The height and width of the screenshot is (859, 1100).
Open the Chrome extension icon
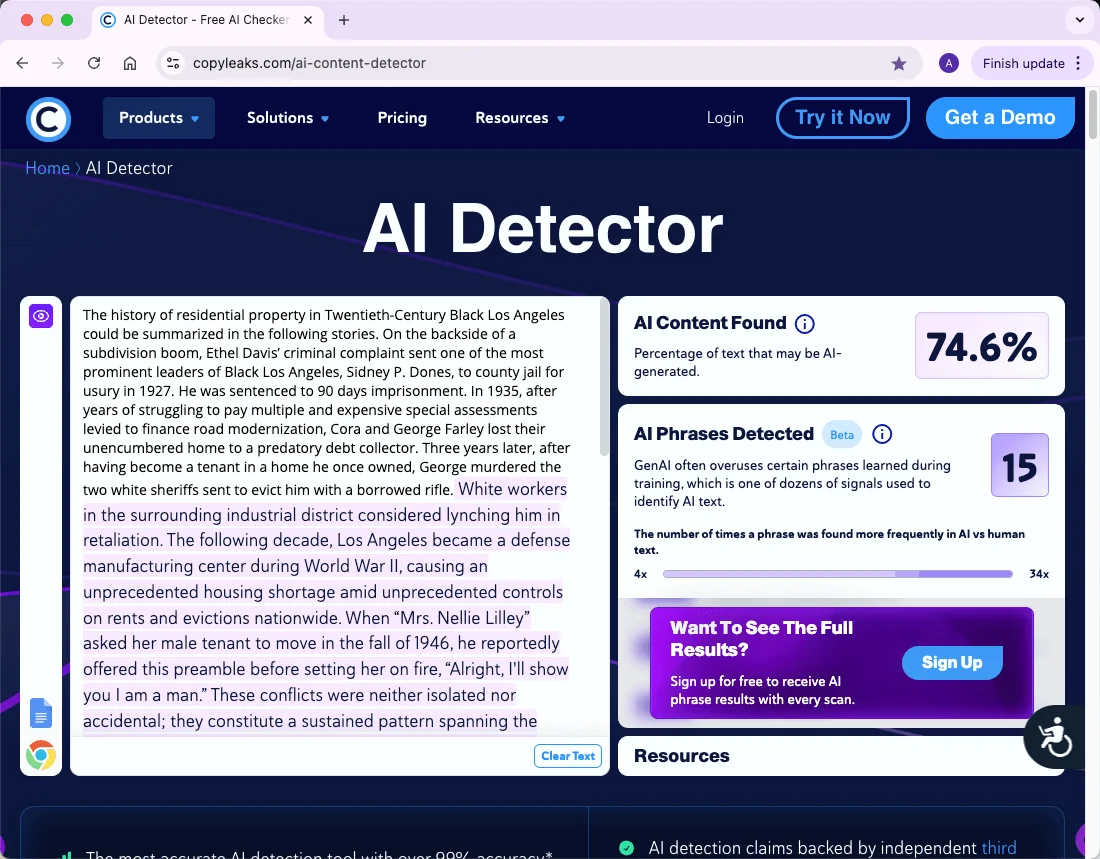coord(41,755)
